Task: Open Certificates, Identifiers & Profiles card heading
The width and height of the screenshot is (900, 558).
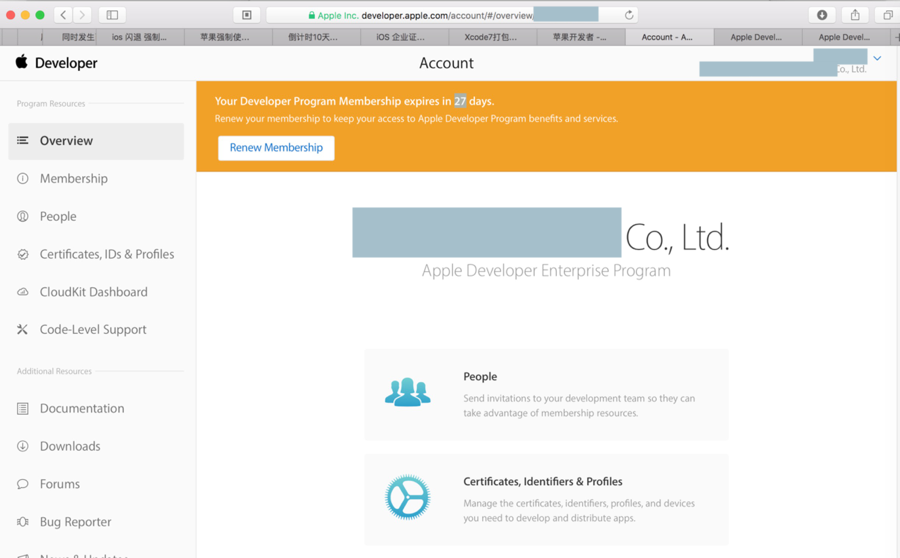Action: pyautogui.click(x=543, y=482)
